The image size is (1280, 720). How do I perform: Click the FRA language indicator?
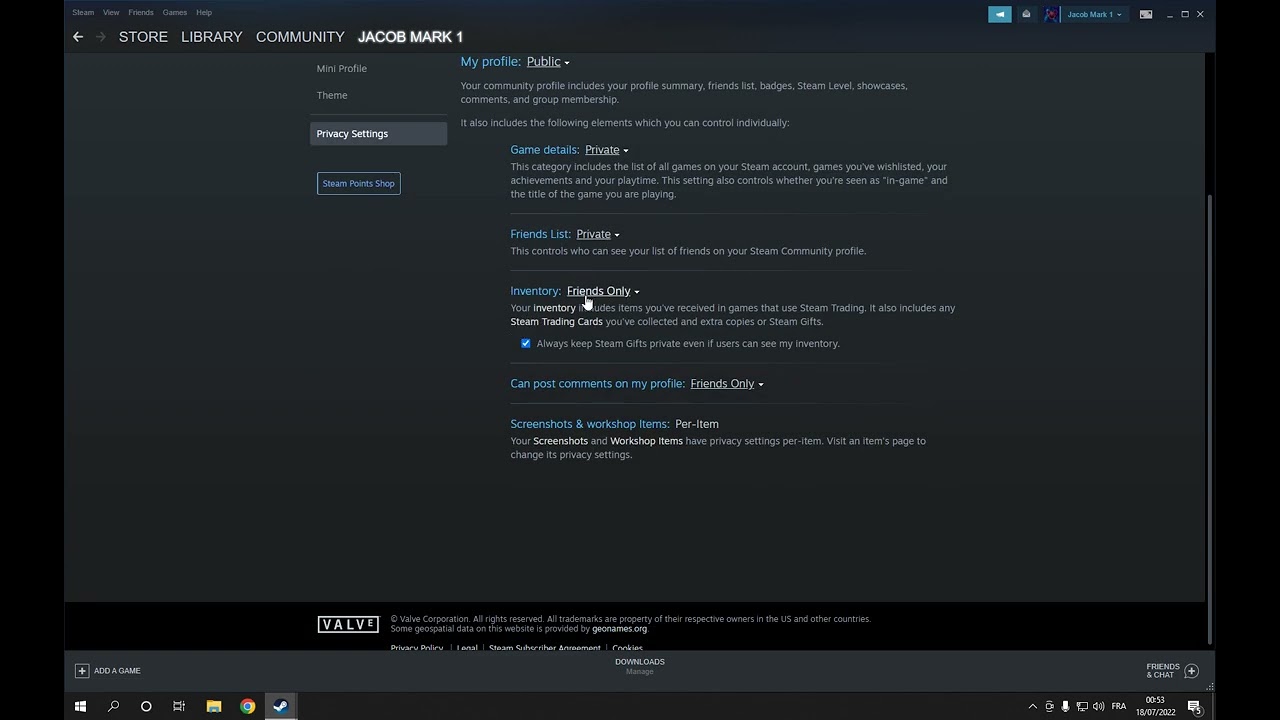[x=1119, y=707]
